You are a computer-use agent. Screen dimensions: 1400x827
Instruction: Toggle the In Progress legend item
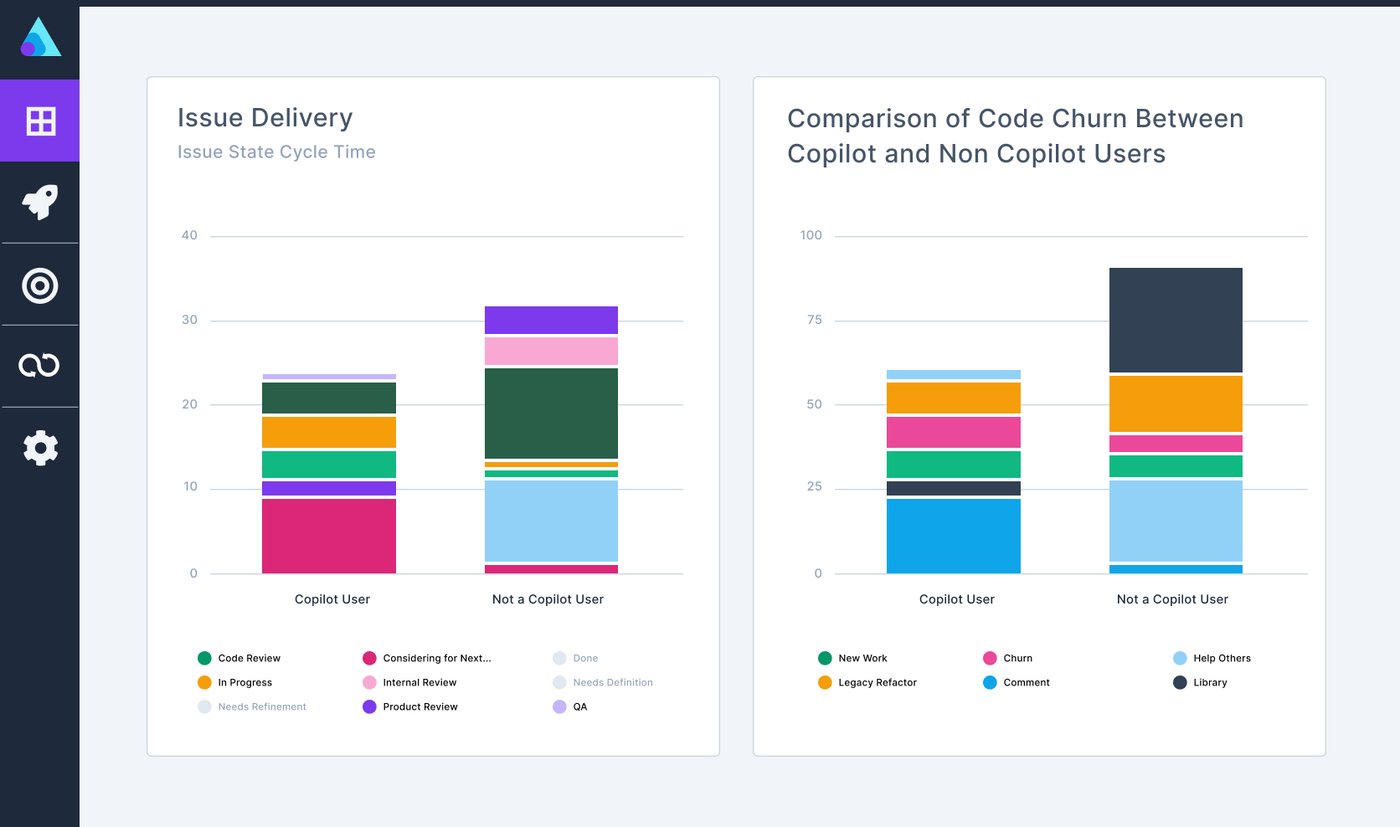coord(235,682)
